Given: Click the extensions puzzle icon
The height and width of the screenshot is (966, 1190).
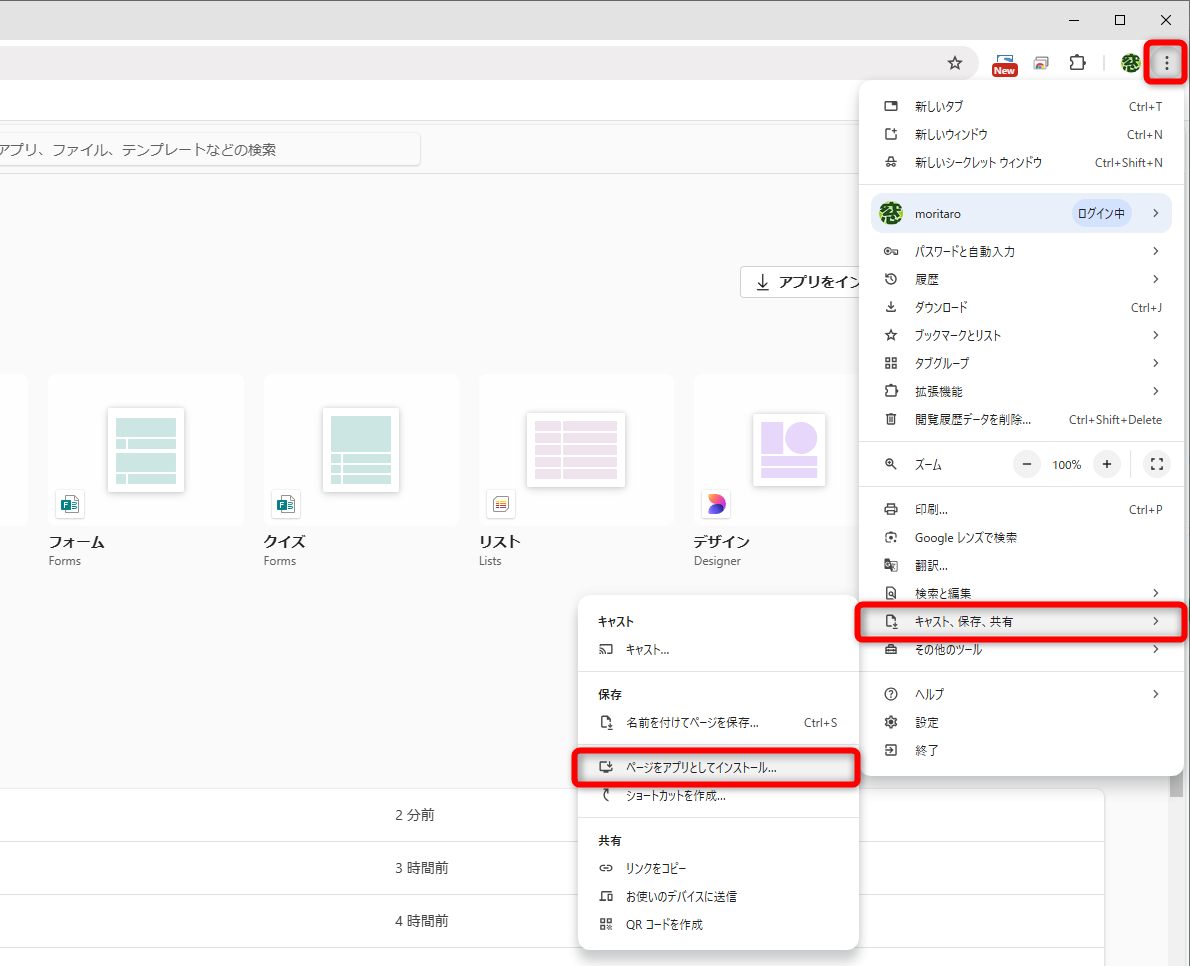Looking at the screenshot, I should (1077, 62).
